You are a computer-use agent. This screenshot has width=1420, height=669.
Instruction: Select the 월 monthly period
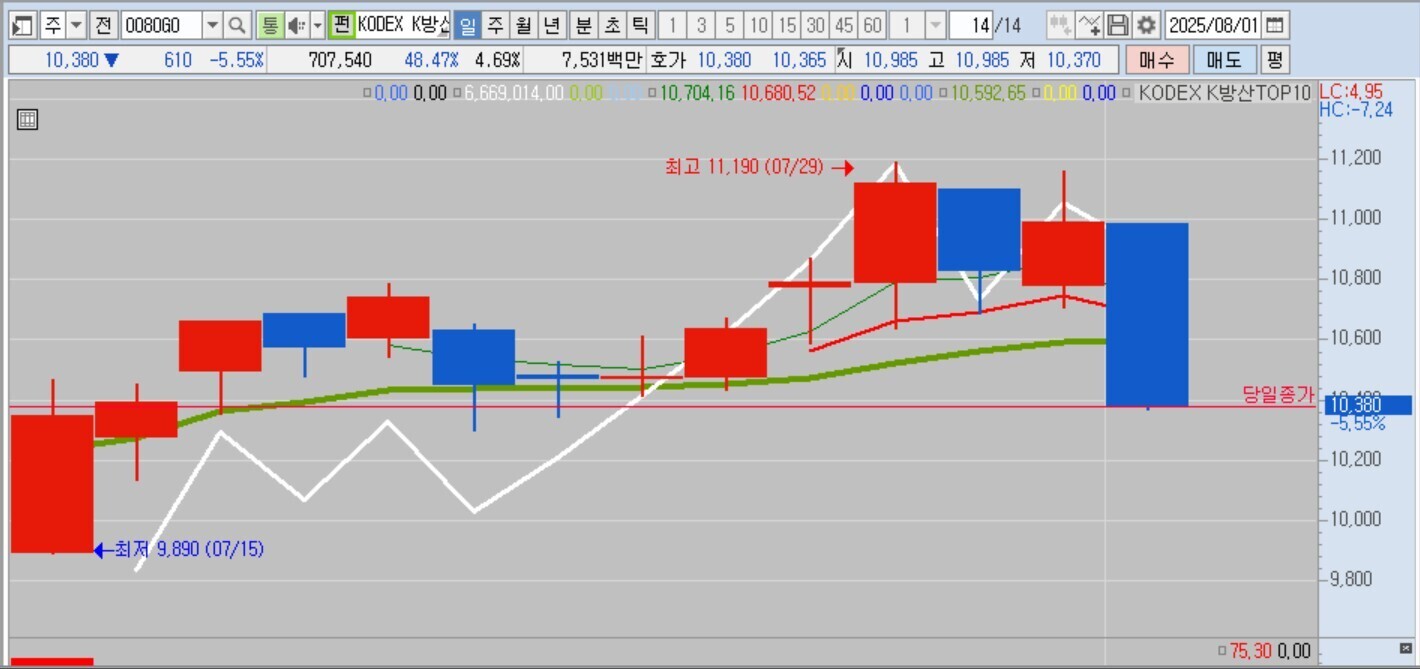coord(523,25)
